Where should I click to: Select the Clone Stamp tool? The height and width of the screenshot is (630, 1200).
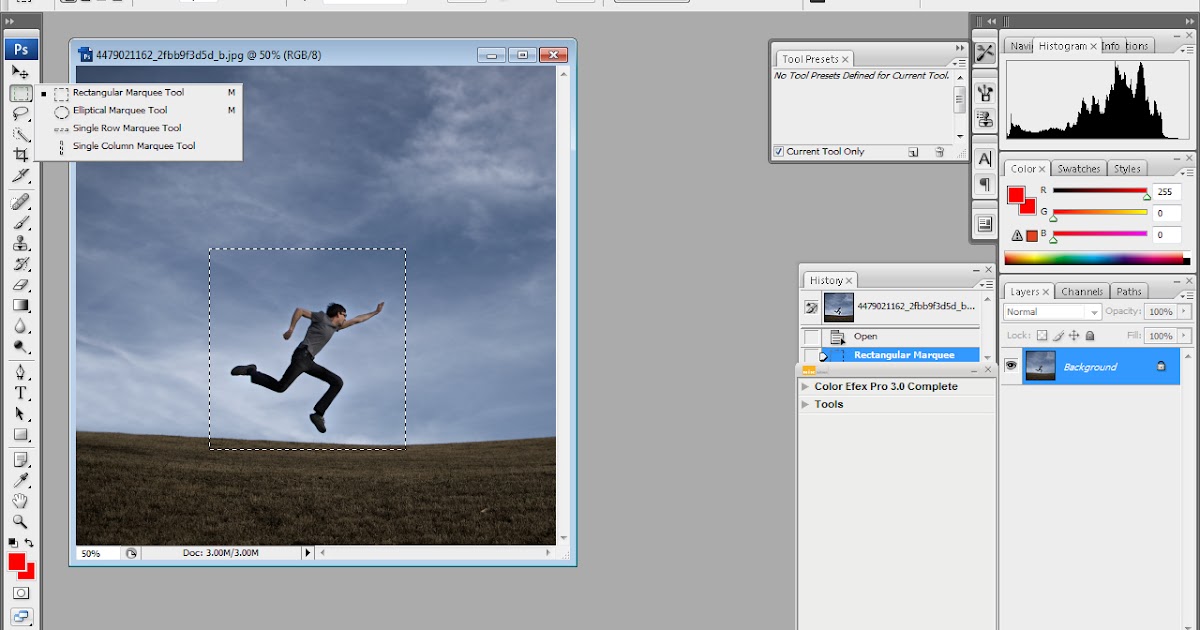tap(21, 244)
